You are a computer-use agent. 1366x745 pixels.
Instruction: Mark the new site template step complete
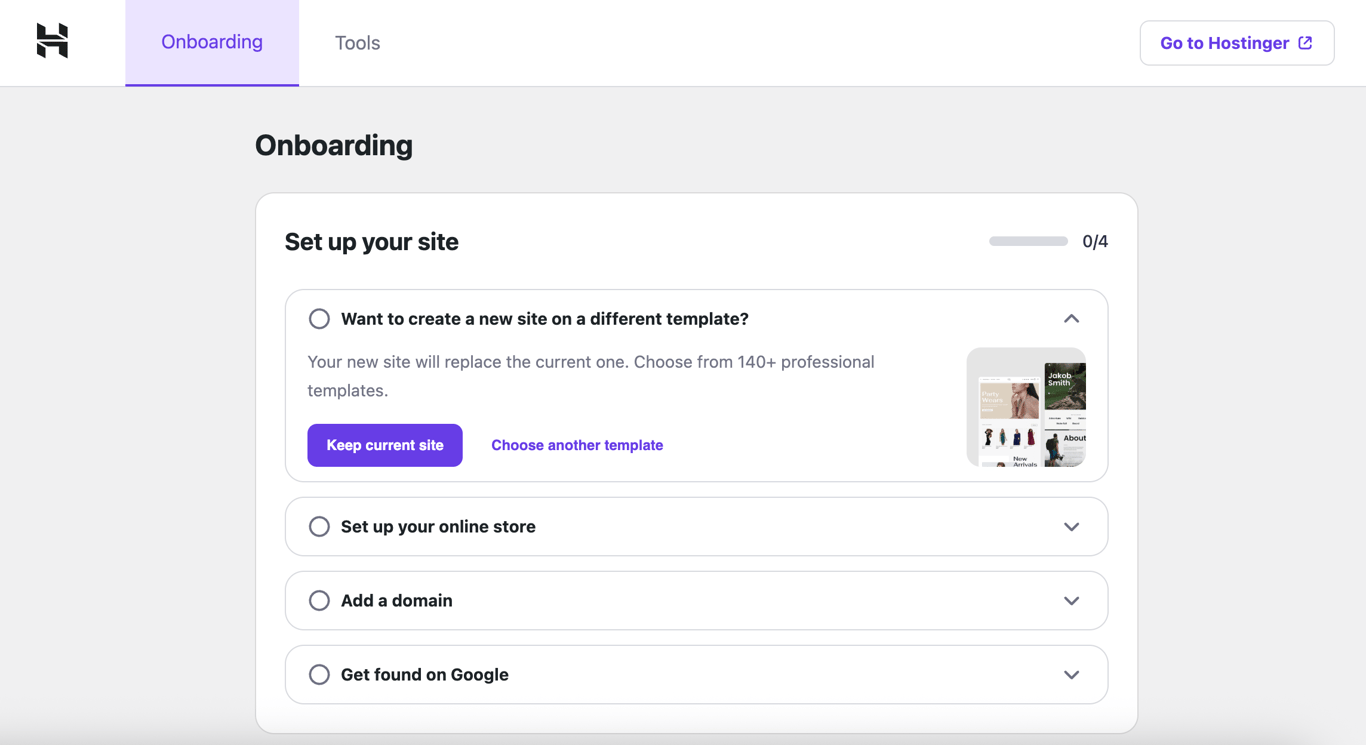(319, 318)
